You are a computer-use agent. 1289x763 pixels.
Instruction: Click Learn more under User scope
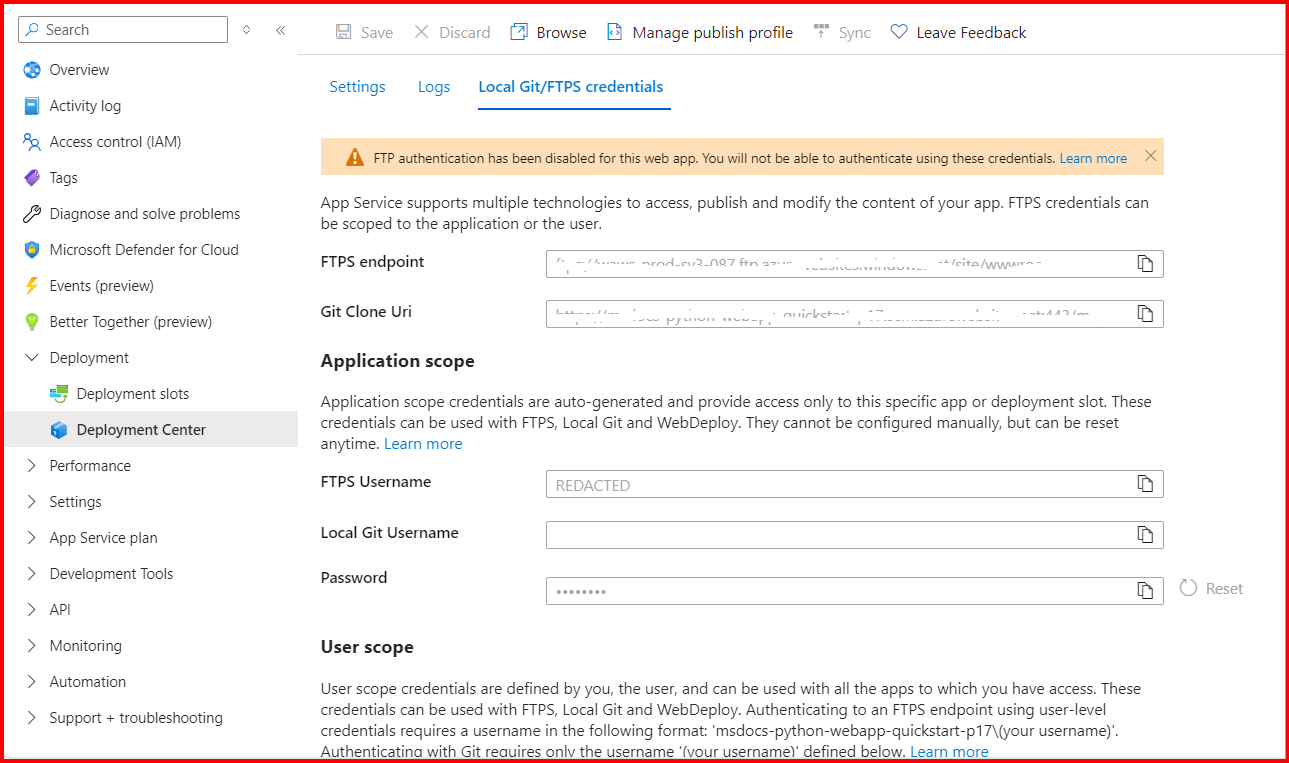point(949,752)
